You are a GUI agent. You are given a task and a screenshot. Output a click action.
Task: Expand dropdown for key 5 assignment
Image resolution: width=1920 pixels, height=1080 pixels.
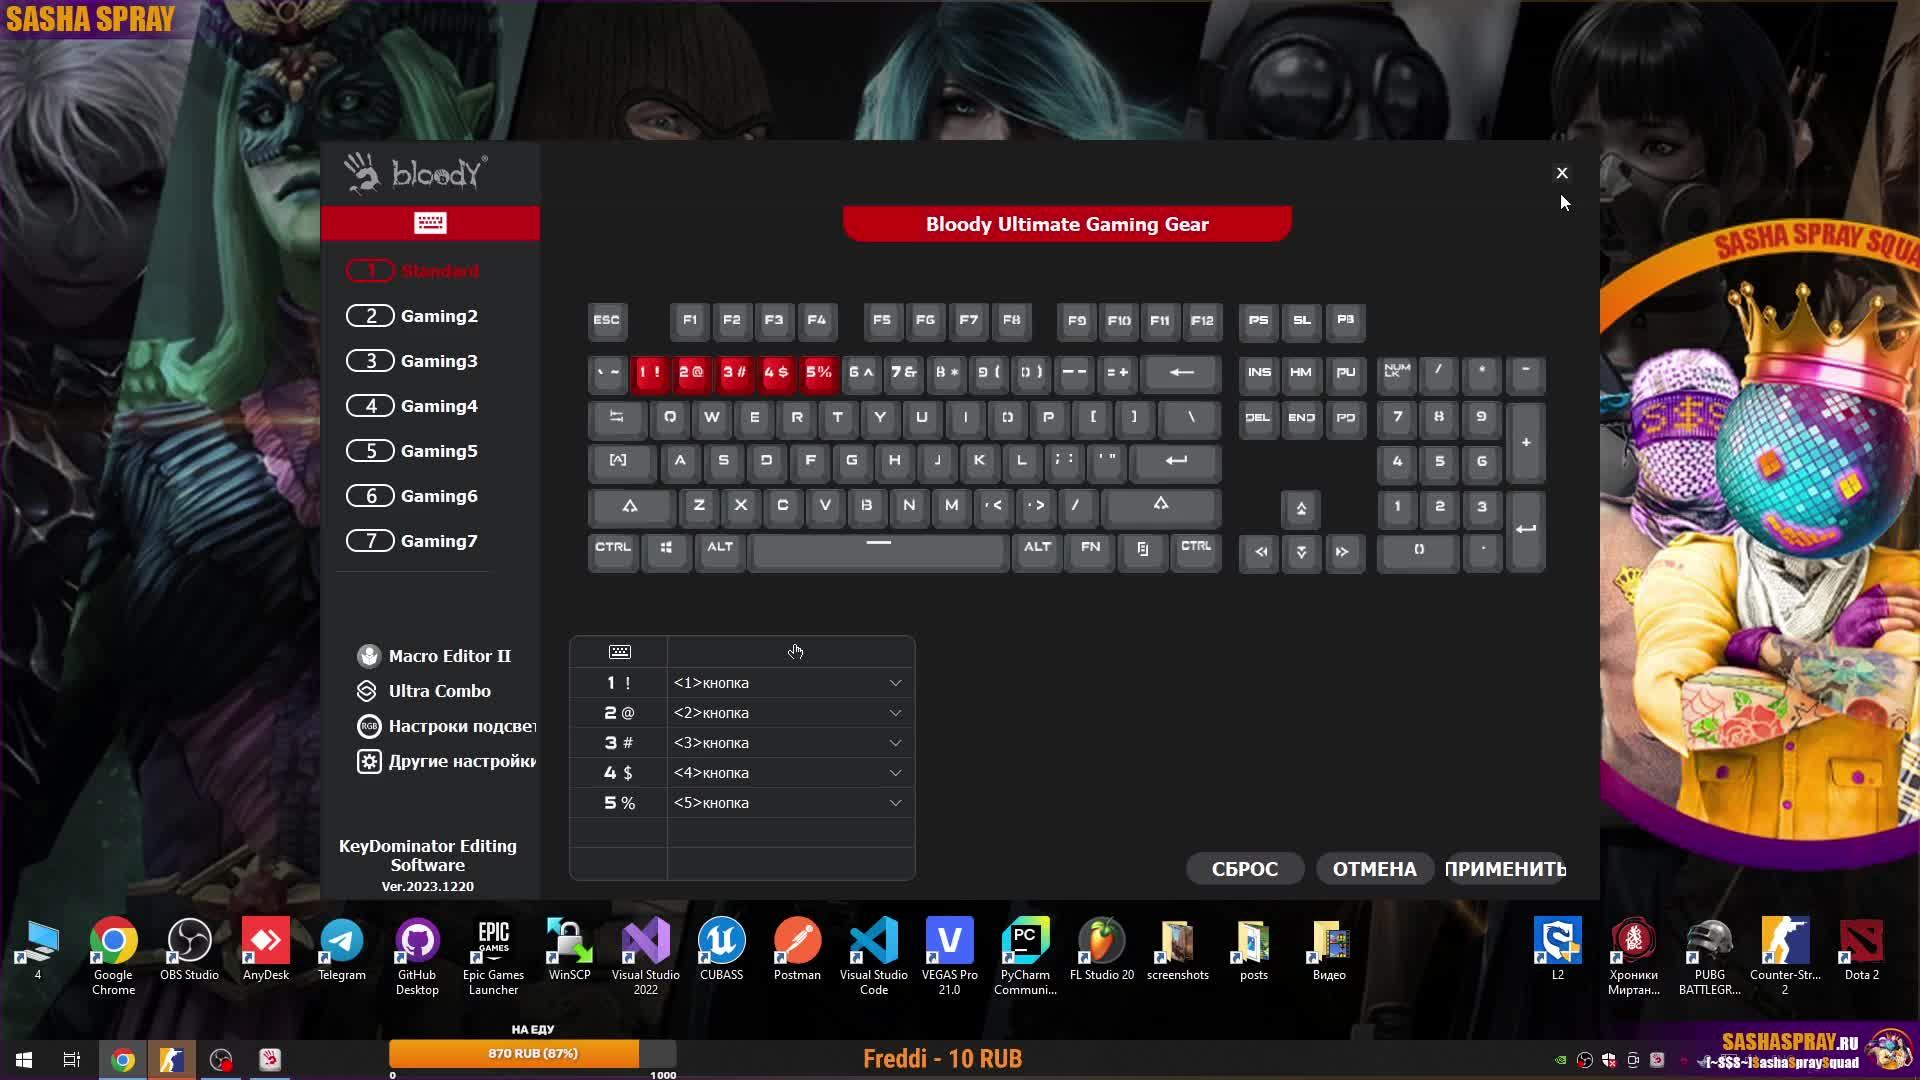pyautogui.click(x=895, y=803)
